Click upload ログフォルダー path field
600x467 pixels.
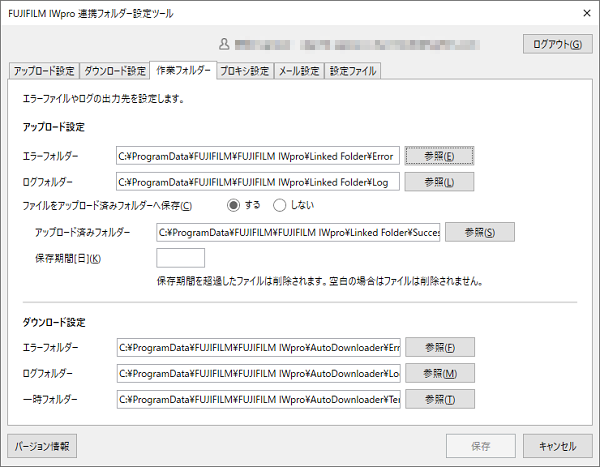tap(258, 182)
